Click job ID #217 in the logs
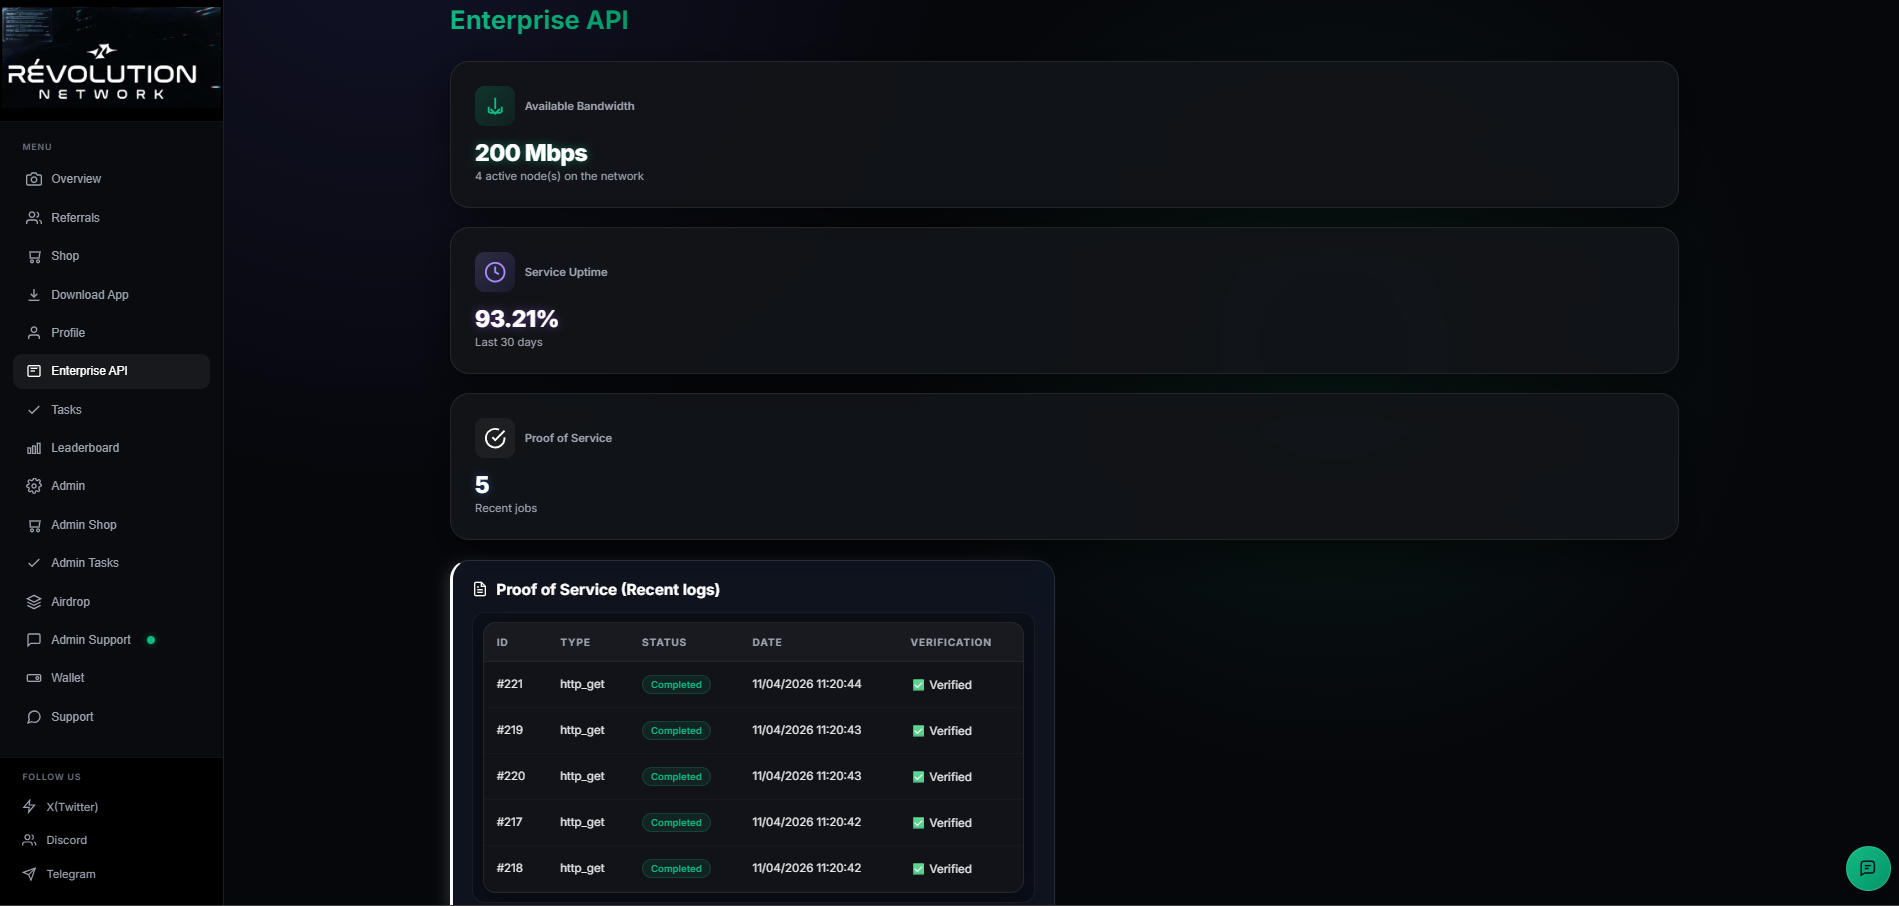 tap(509, 822)
